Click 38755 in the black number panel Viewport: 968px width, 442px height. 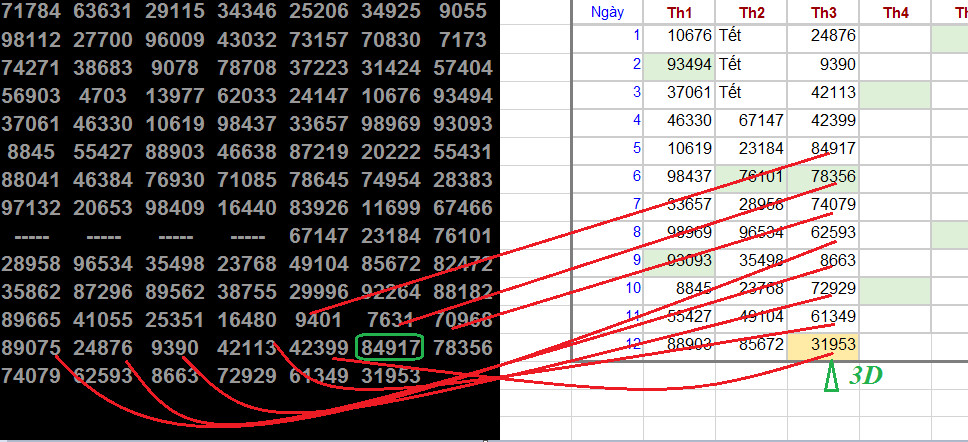(247, 292)
